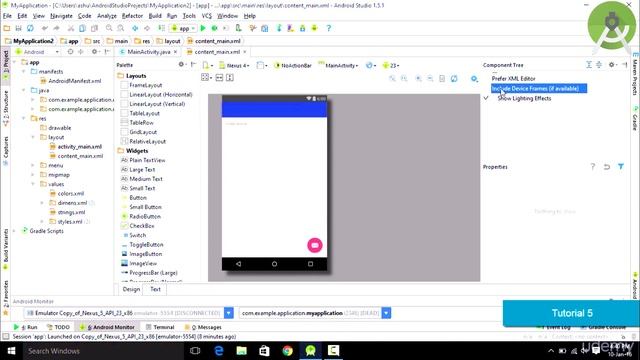Collapse the manifests folder
640x360 pixels.
[x=24, y=71]
